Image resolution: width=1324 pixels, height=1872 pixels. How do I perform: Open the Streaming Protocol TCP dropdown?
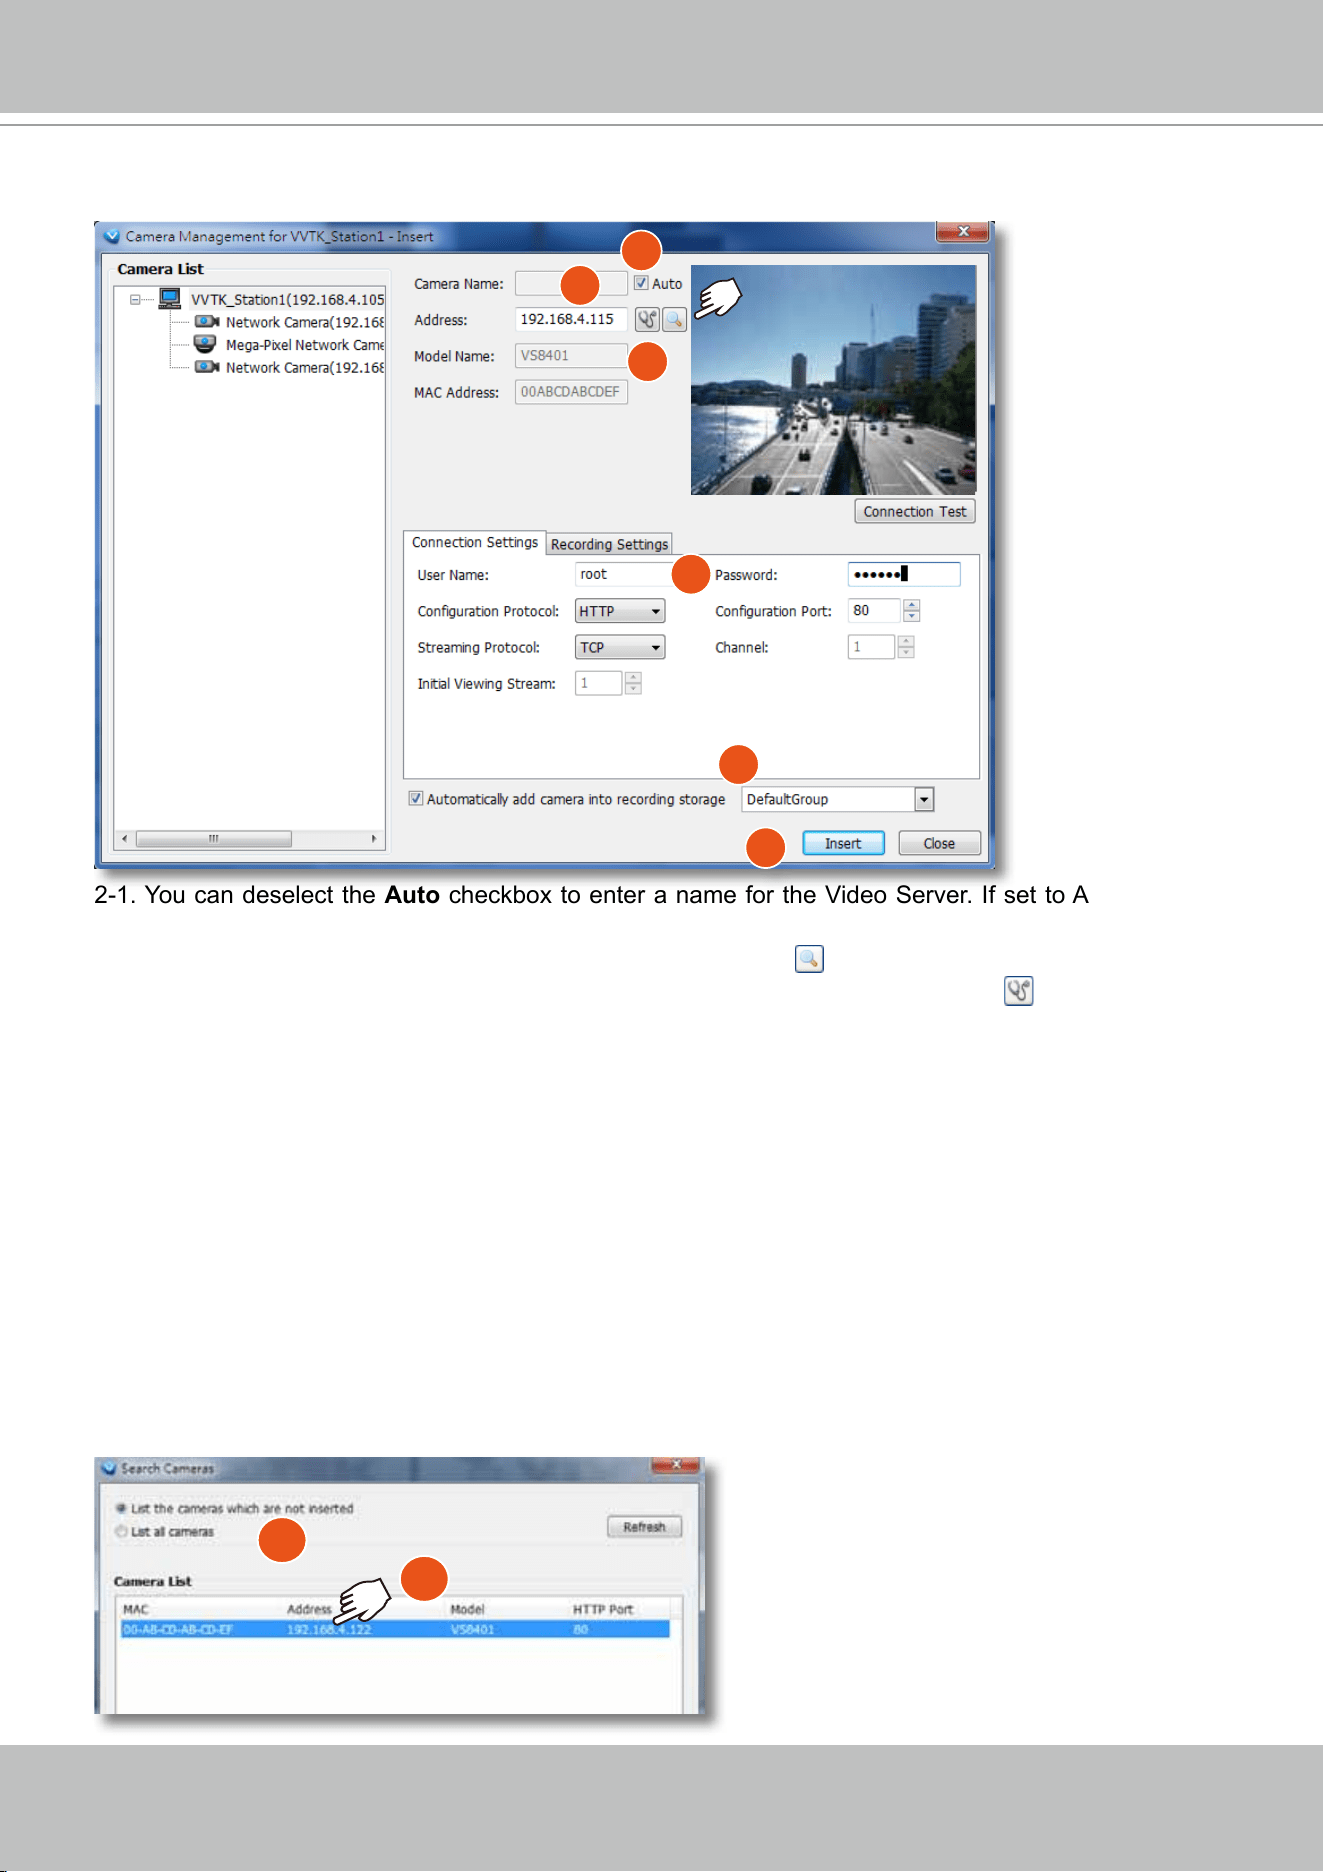click(620, 647)
